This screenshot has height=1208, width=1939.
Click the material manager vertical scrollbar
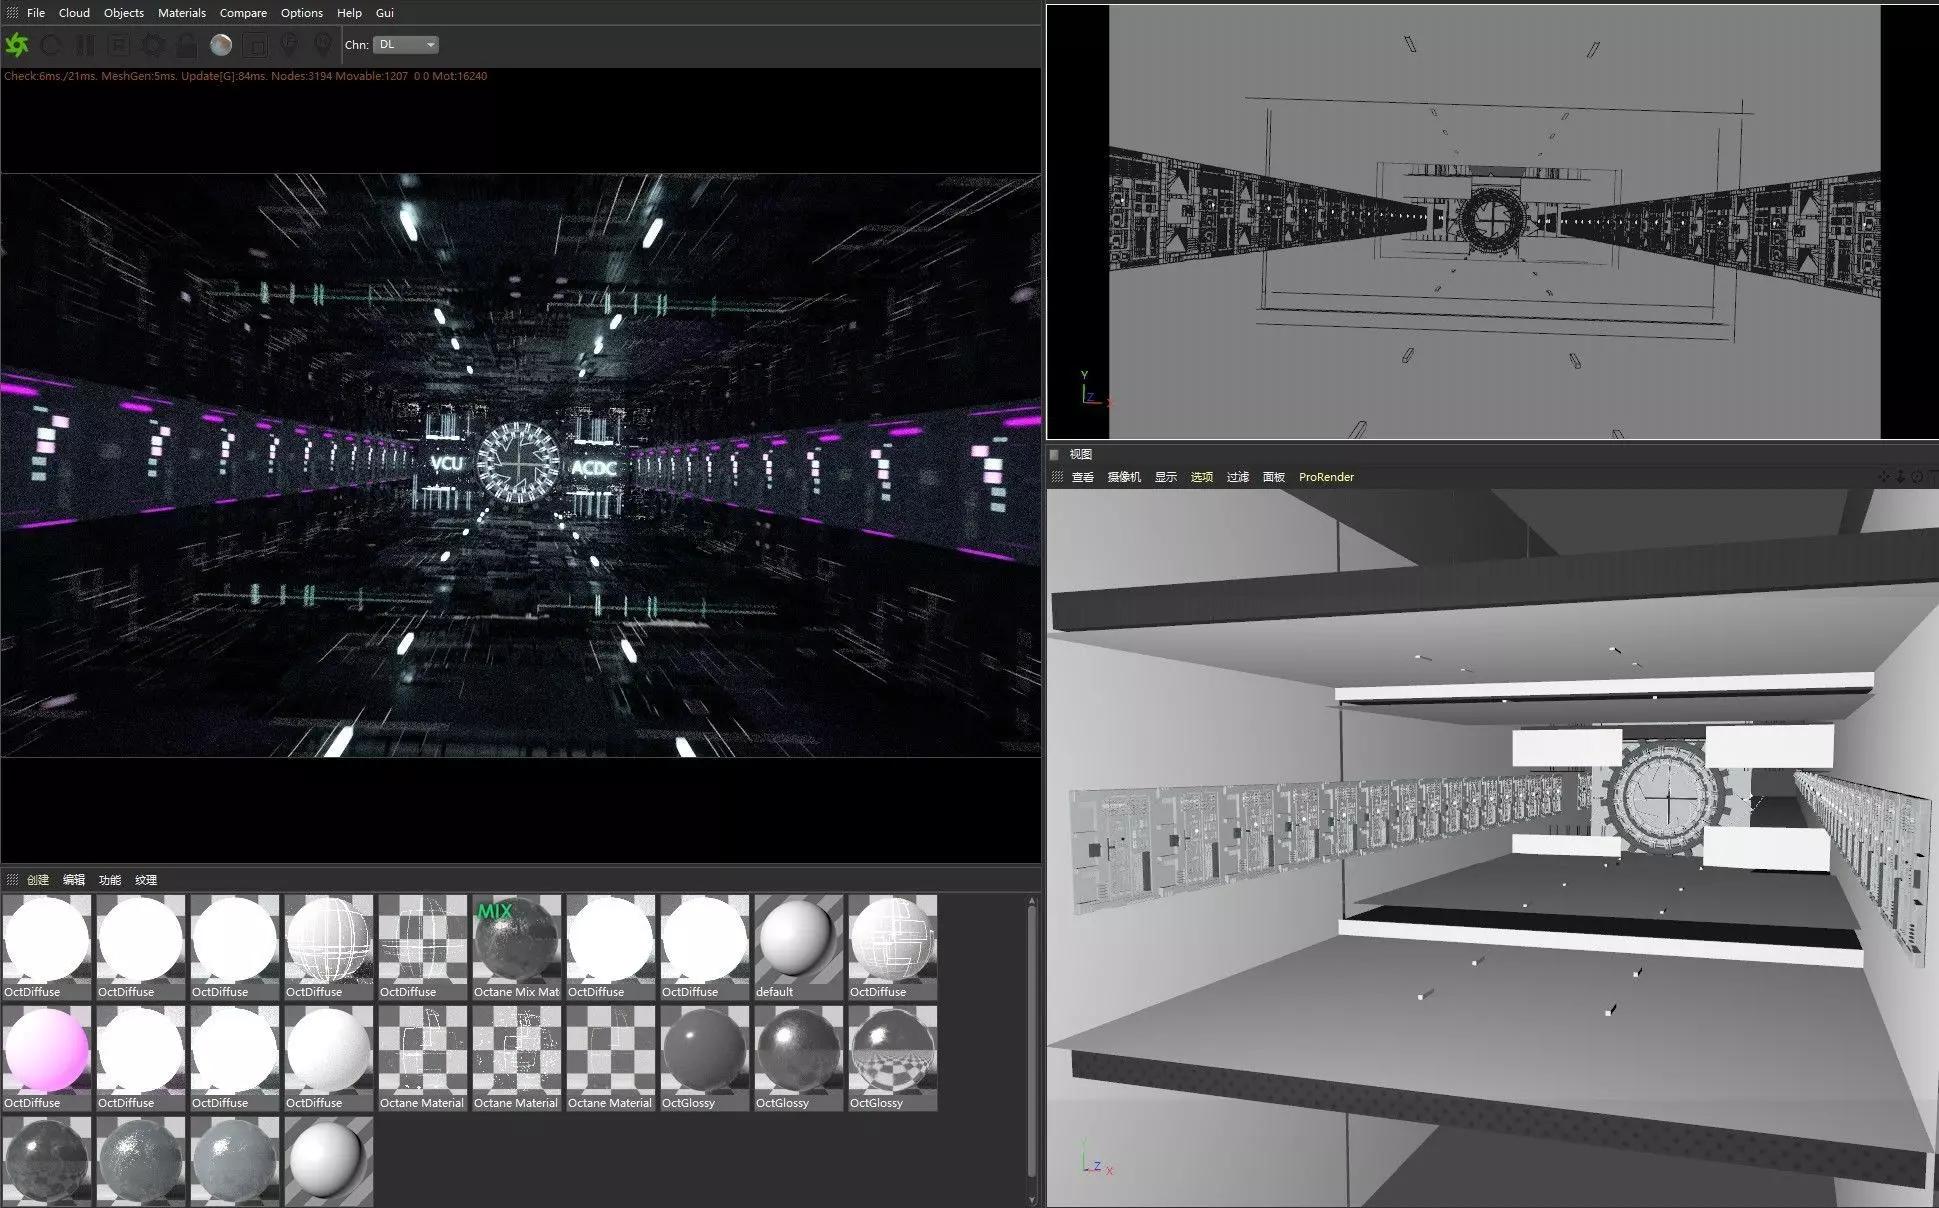click(x=1032, y=1040)
